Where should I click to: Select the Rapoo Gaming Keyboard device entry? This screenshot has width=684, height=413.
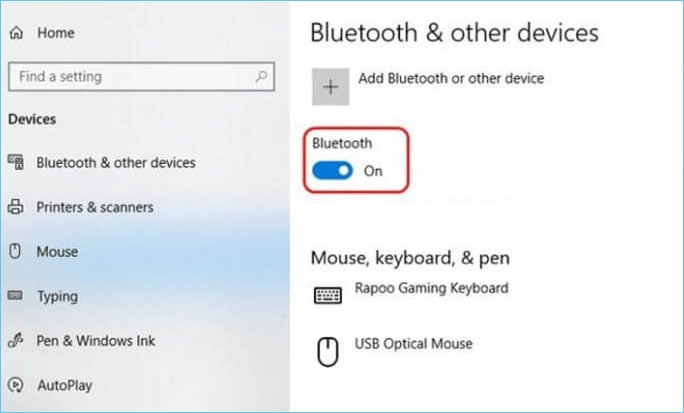pos(431,288)
